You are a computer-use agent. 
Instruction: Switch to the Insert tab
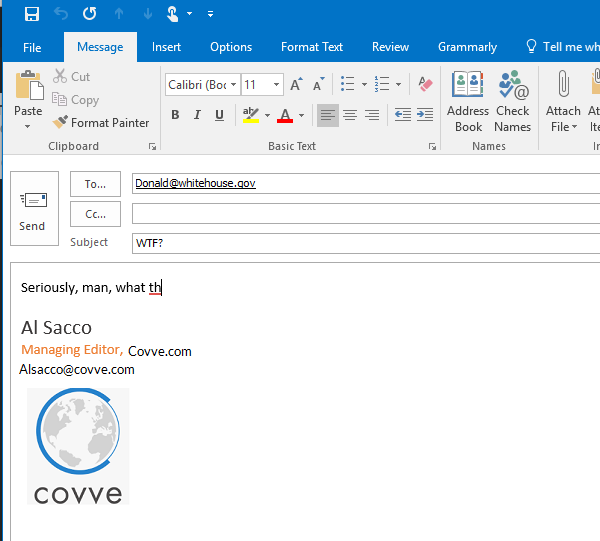(166, 47)
